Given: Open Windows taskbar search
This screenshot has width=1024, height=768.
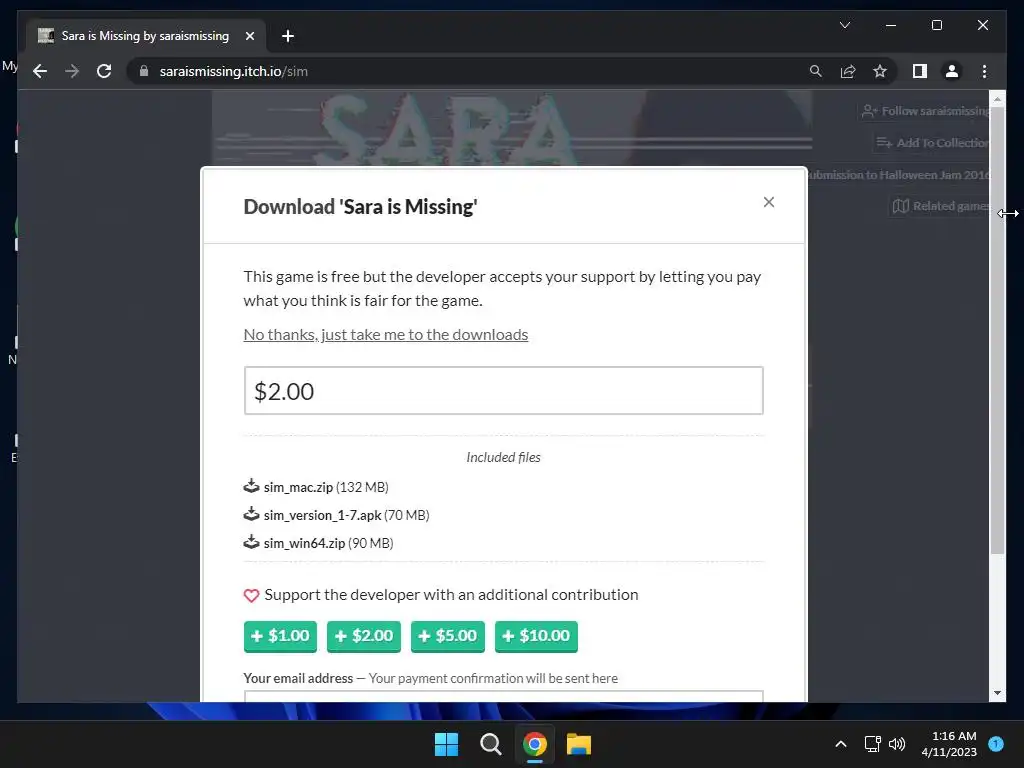Looking at the screenshot, I should [x=490, y=744].
